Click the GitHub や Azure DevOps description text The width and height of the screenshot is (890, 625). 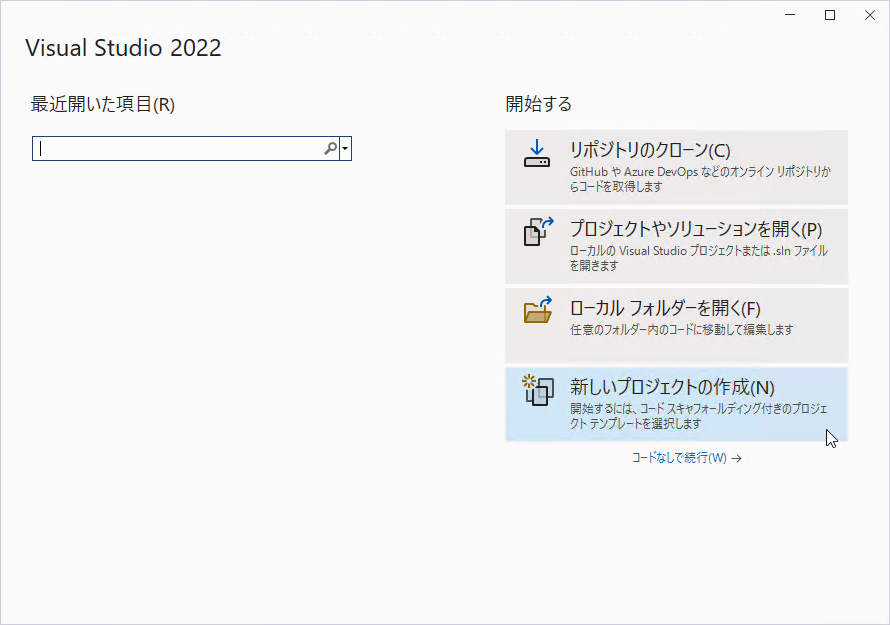[700, 179]
